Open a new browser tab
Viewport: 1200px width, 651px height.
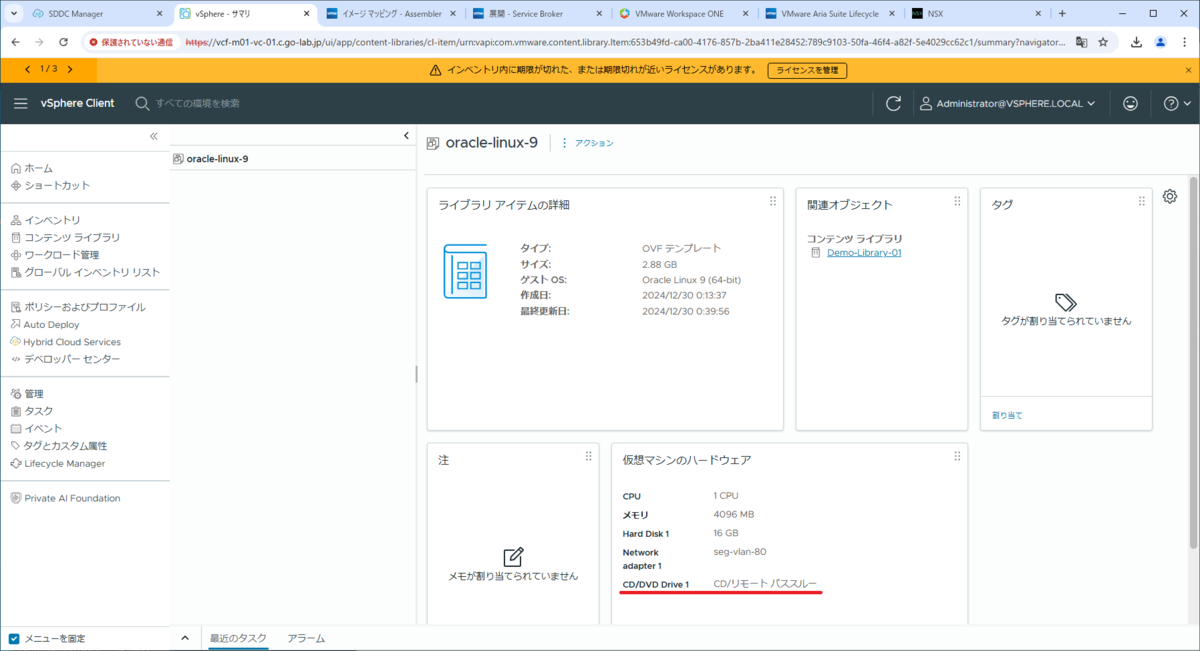[x=1062, y=14]
